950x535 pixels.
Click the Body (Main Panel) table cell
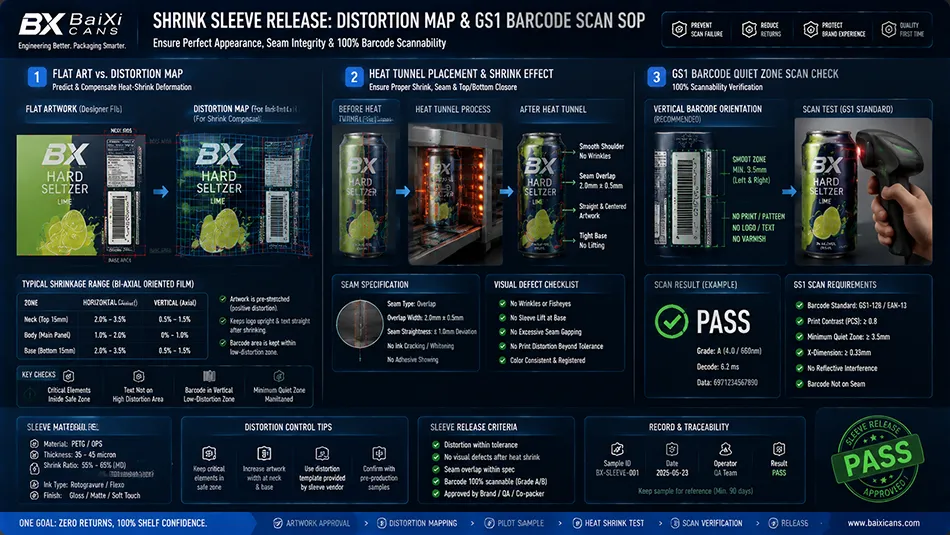tap(47, 335)
